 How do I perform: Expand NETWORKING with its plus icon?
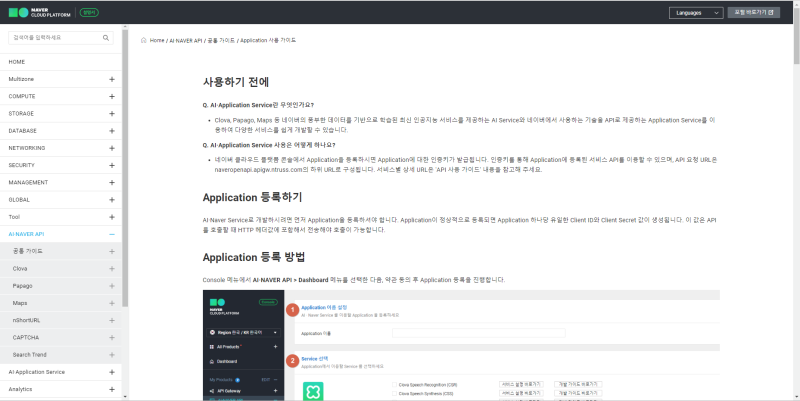coord(112,148)
